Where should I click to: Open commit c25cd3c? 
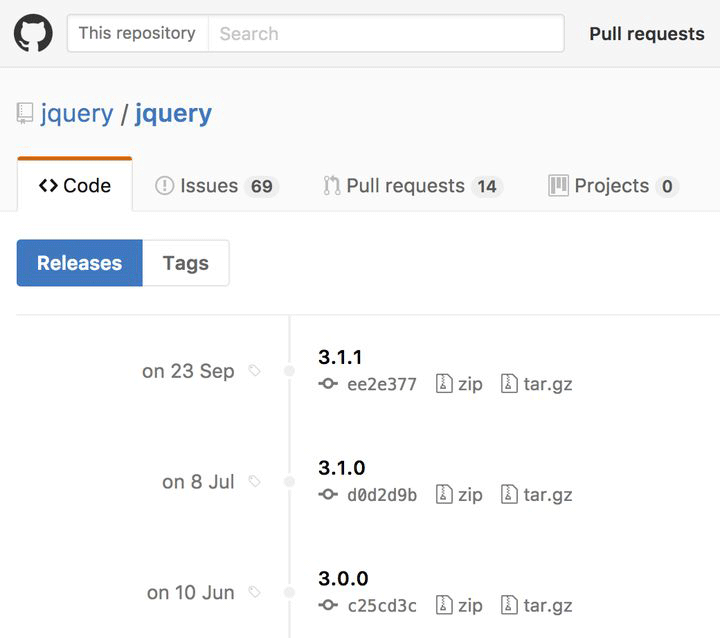pyautogui.click(x=382, y=605)
